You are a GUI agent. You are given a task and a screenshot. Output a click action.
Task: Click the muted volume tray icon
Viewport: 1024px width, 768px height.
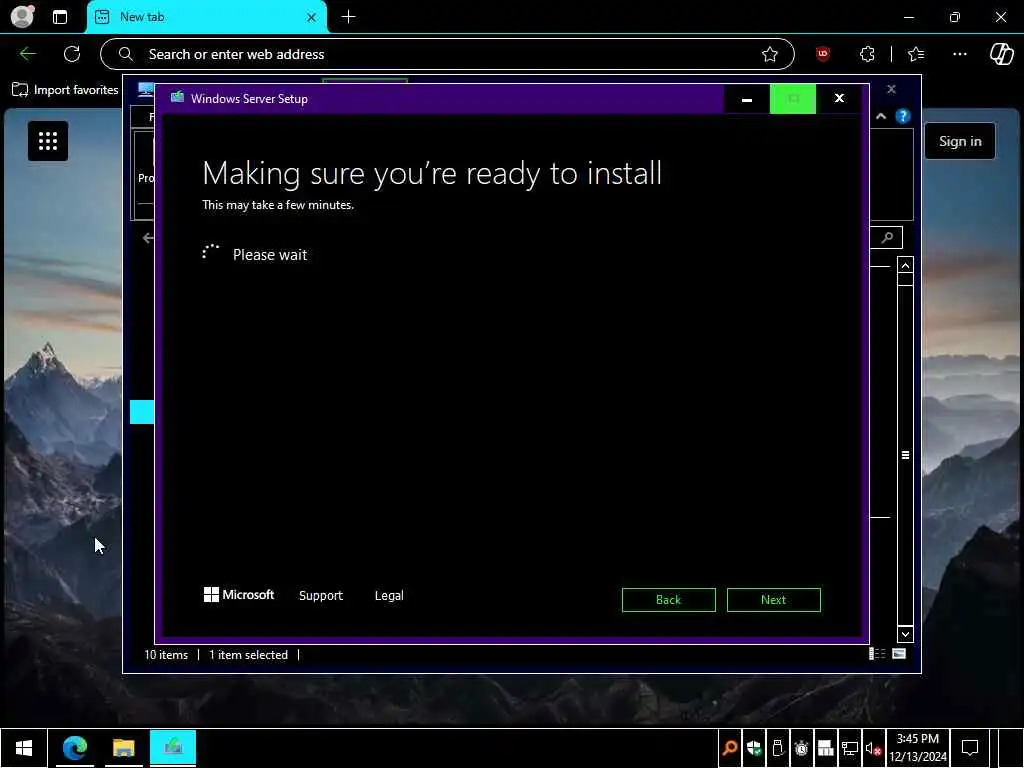874,748
